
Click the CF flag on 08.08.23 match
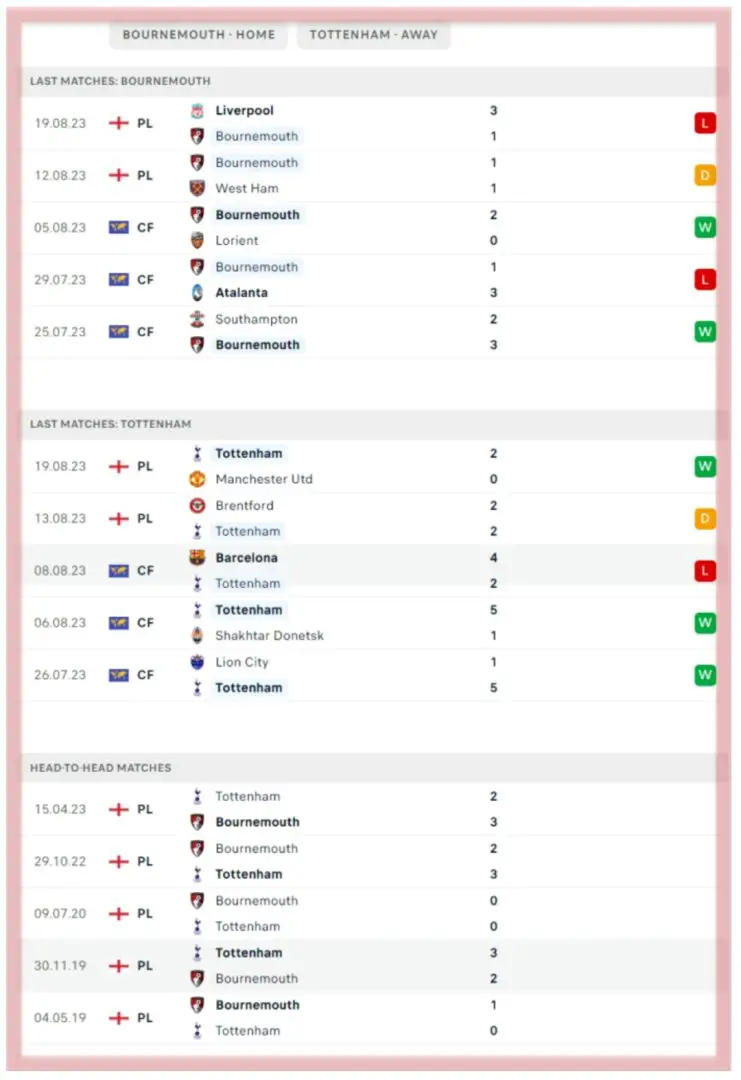[x=119, y=571]
